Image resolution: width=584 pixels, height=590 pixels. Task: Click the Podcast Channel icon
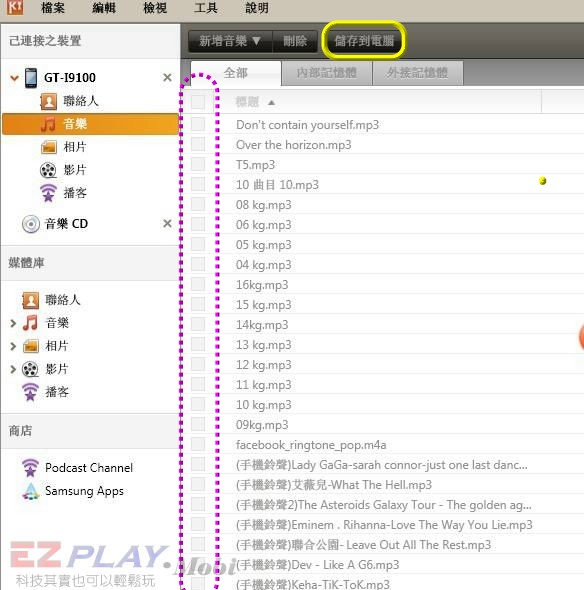click(30, 468)
